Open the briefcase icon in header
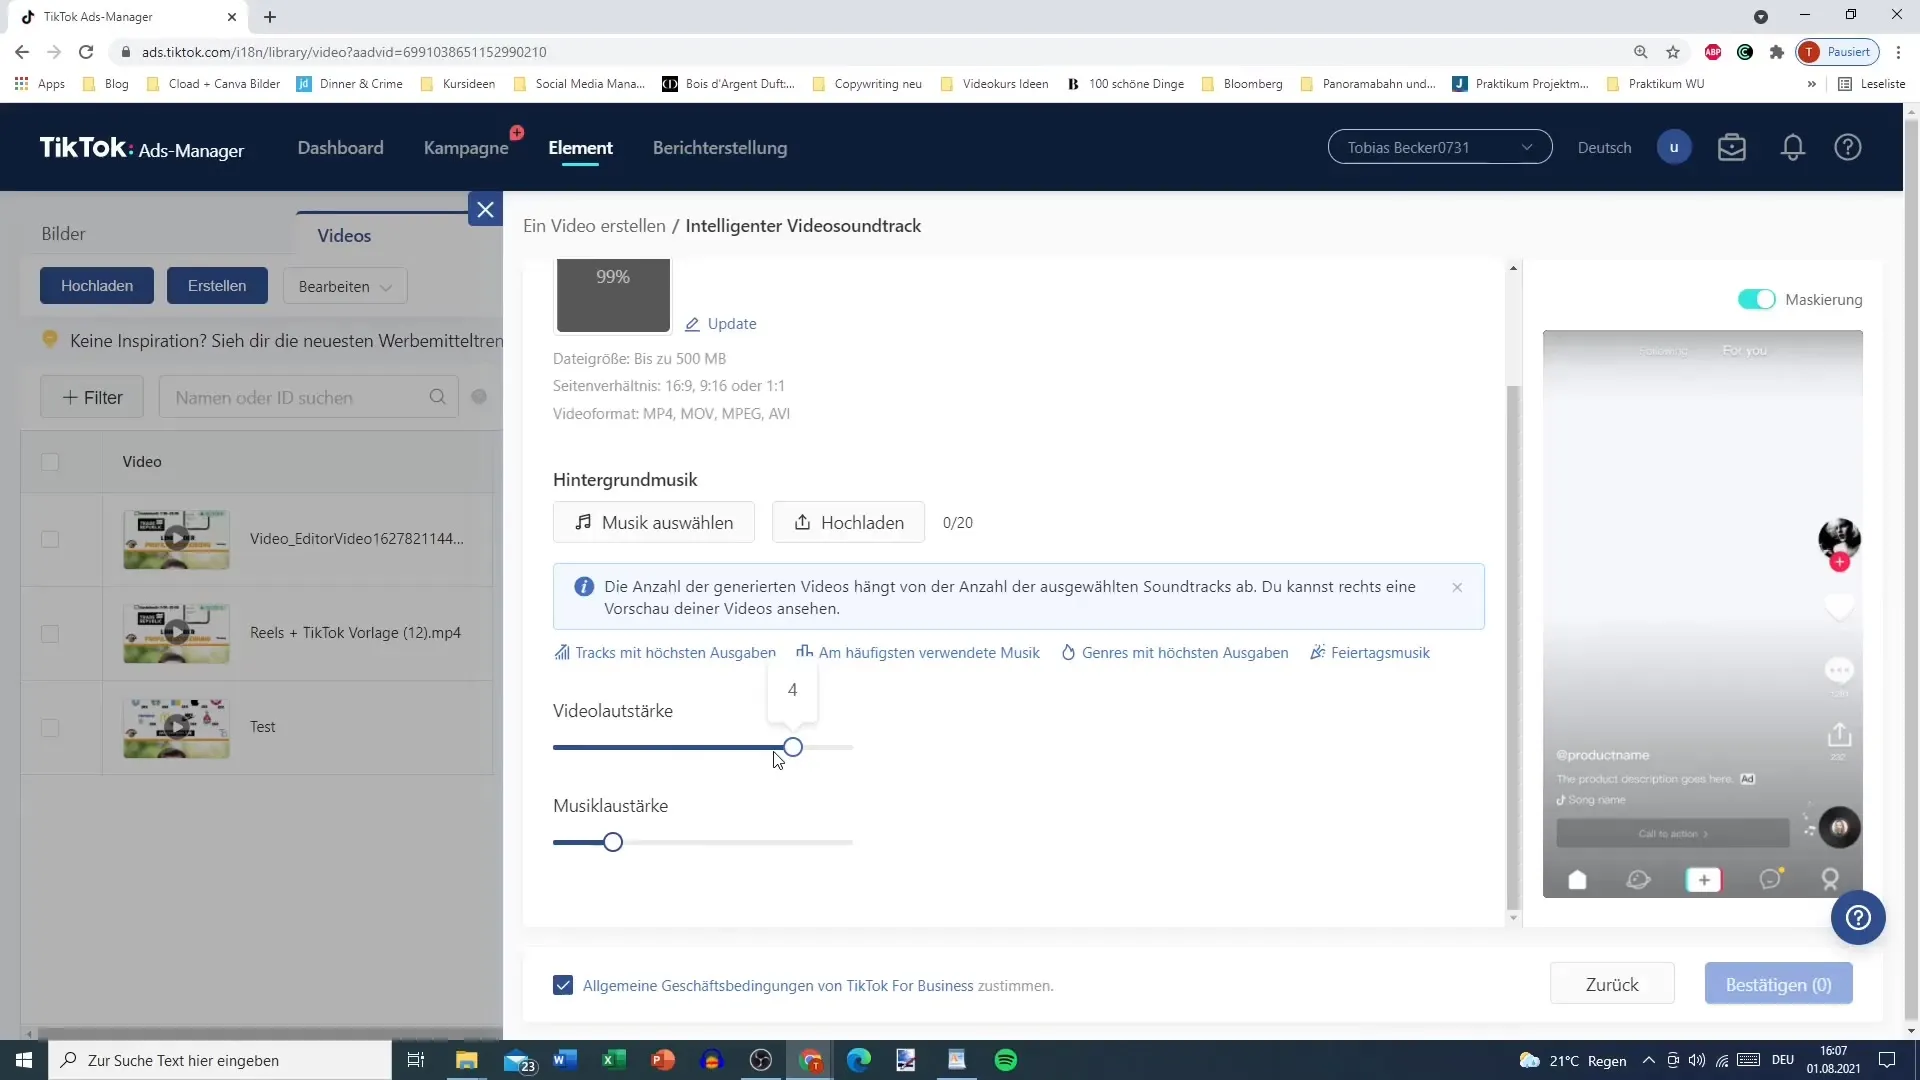 pyautogui.click(x=1732, y=147)
